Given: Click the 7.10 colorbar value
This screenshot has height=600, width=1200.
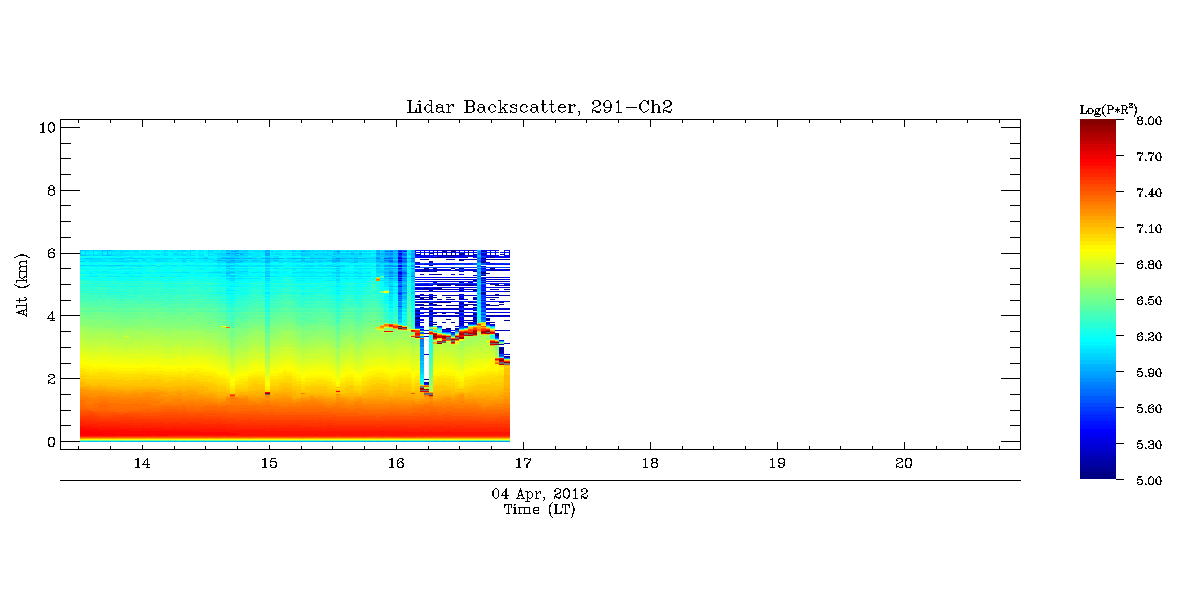Looking at the screenshot, I should pos(1148,229).
